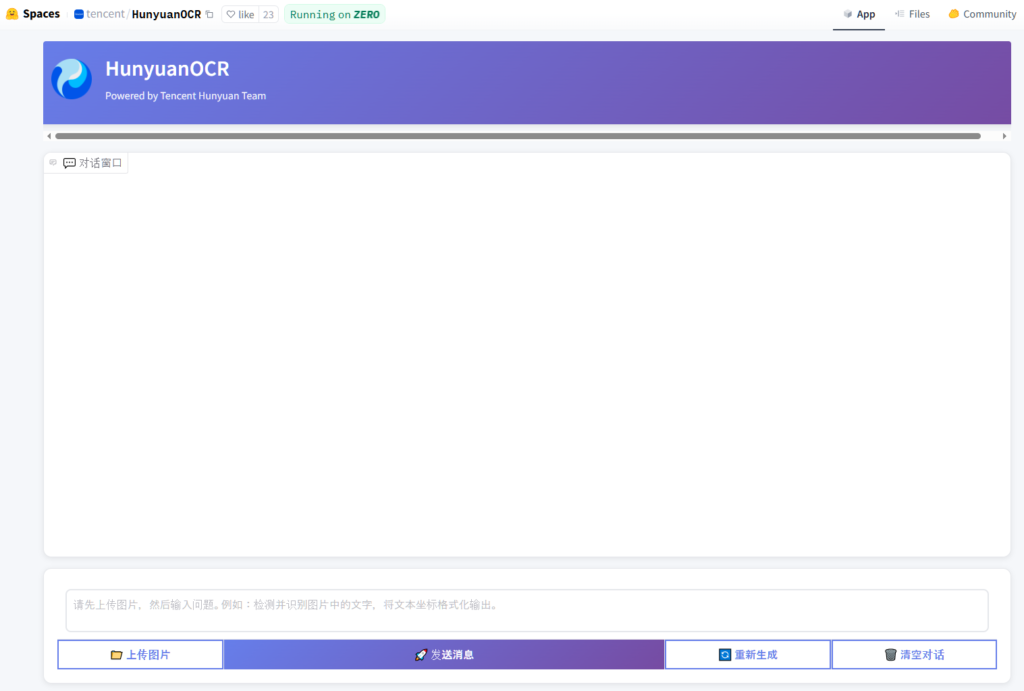Open the tencent organization page link

104,14
